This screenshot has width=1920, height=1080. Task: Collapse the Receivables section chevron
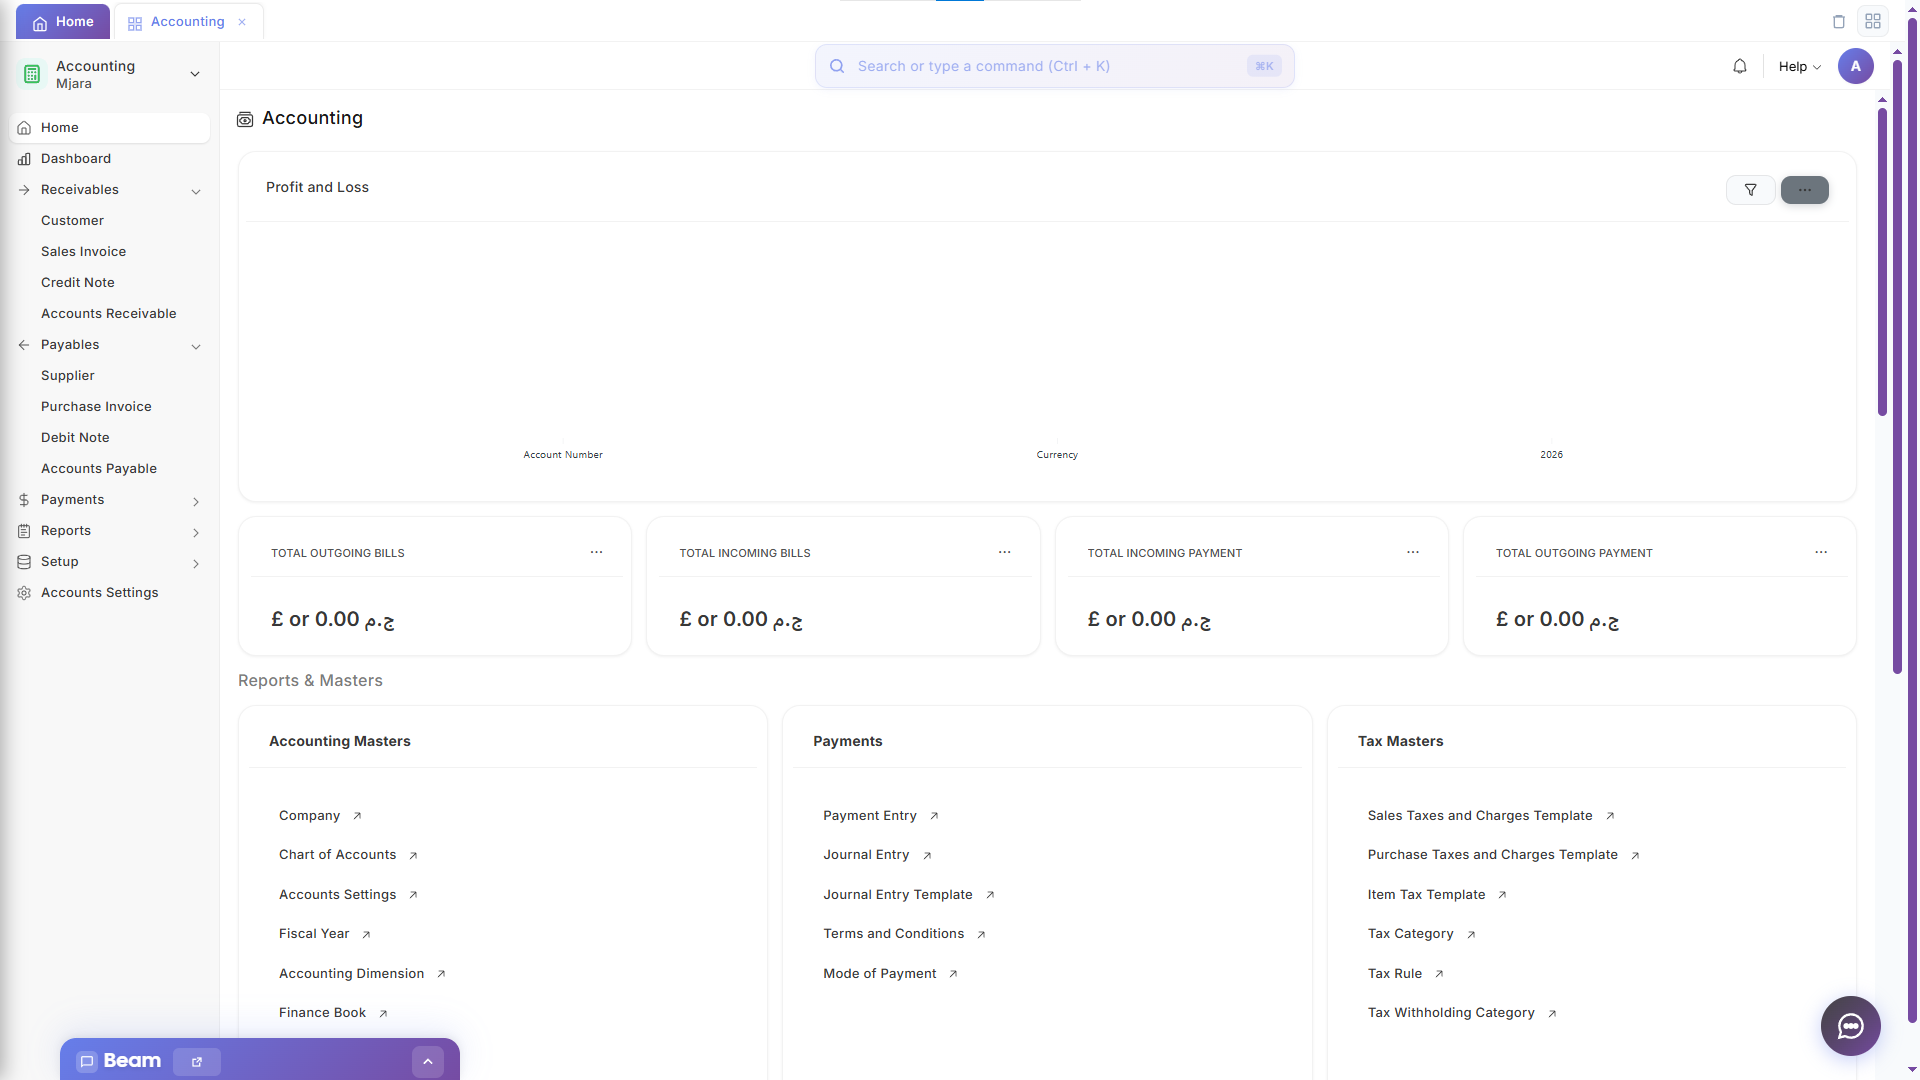[x=195, y=190]
